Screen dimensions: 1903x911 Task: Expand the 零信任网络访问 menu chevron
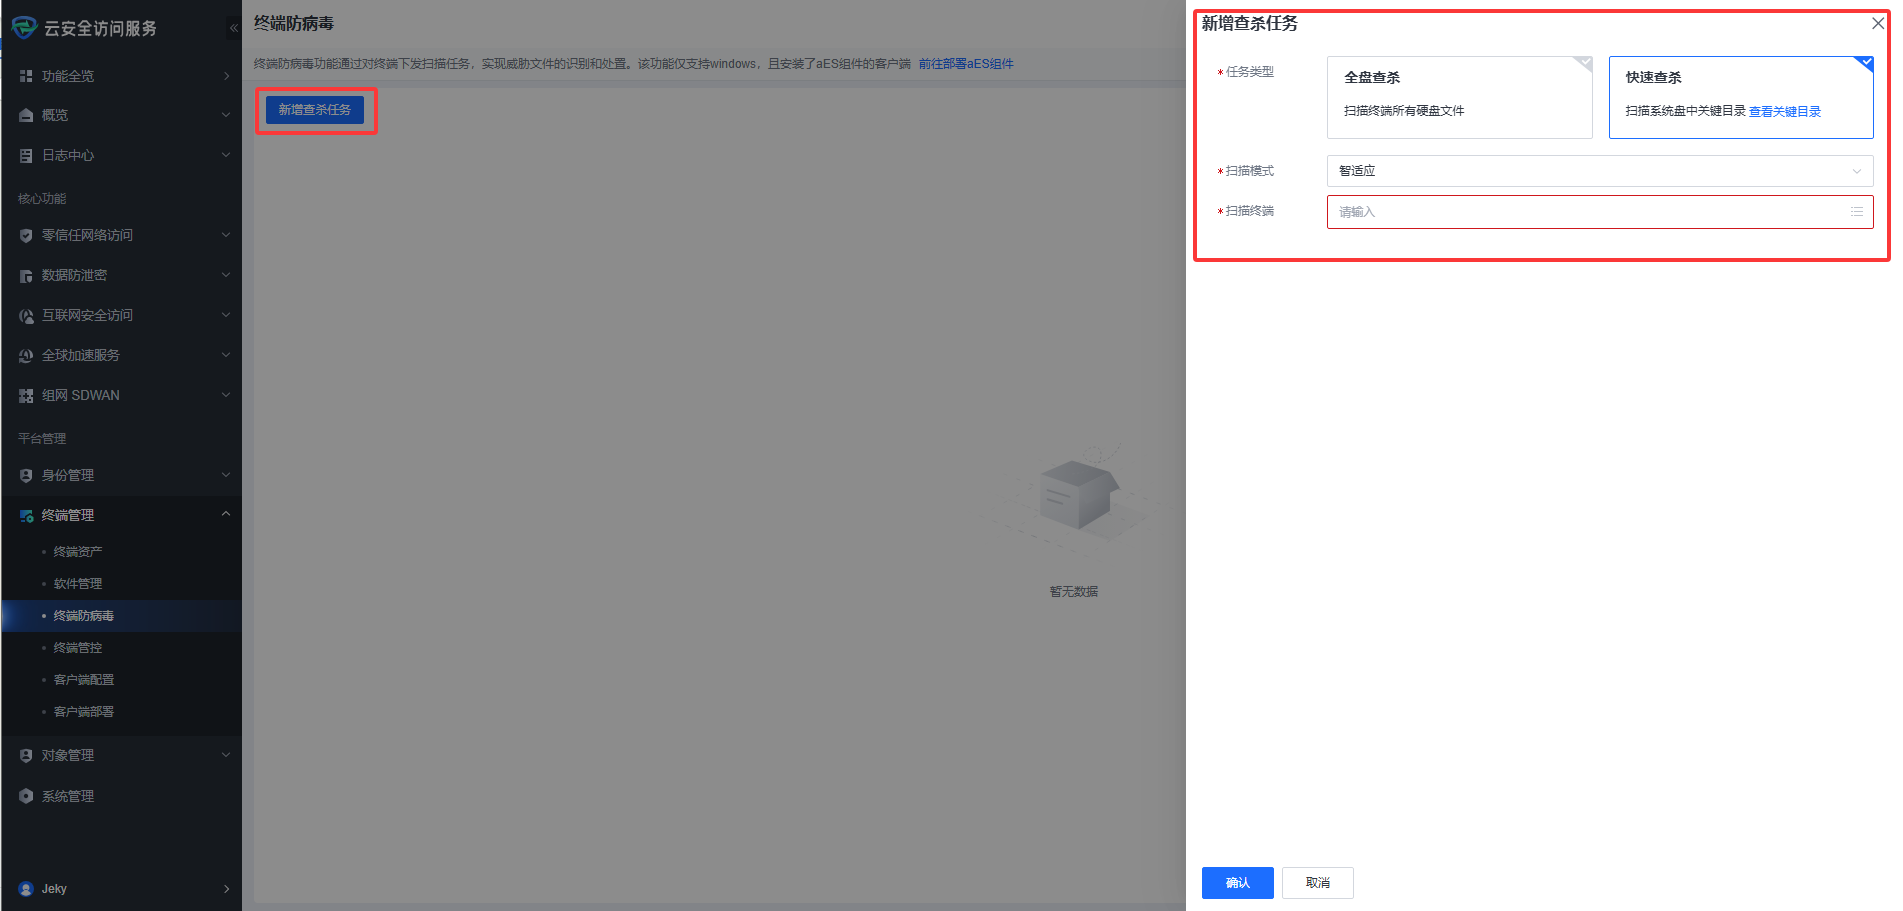click(226, 235)
